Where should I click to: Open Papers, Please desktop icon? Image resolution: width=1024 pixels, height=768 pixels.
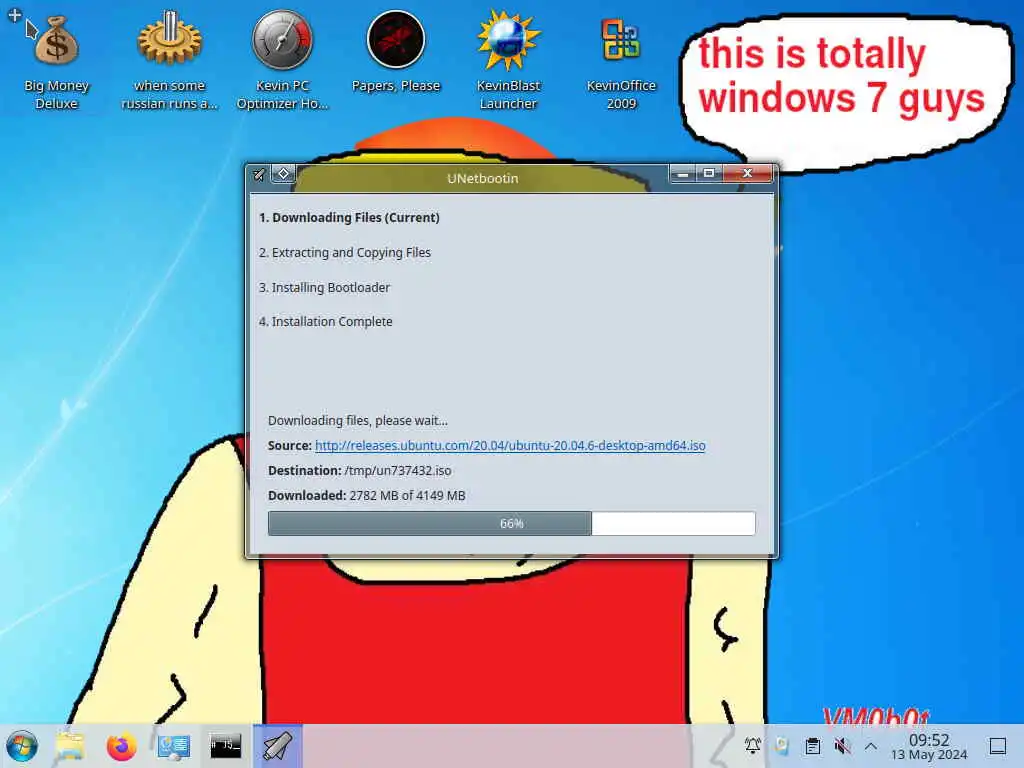(396, 54)
